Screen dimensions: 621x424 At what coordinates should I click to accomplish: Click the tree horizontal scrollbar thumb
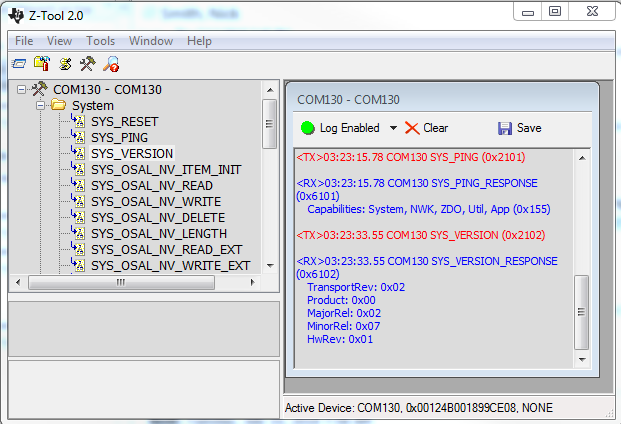(122, 282)
